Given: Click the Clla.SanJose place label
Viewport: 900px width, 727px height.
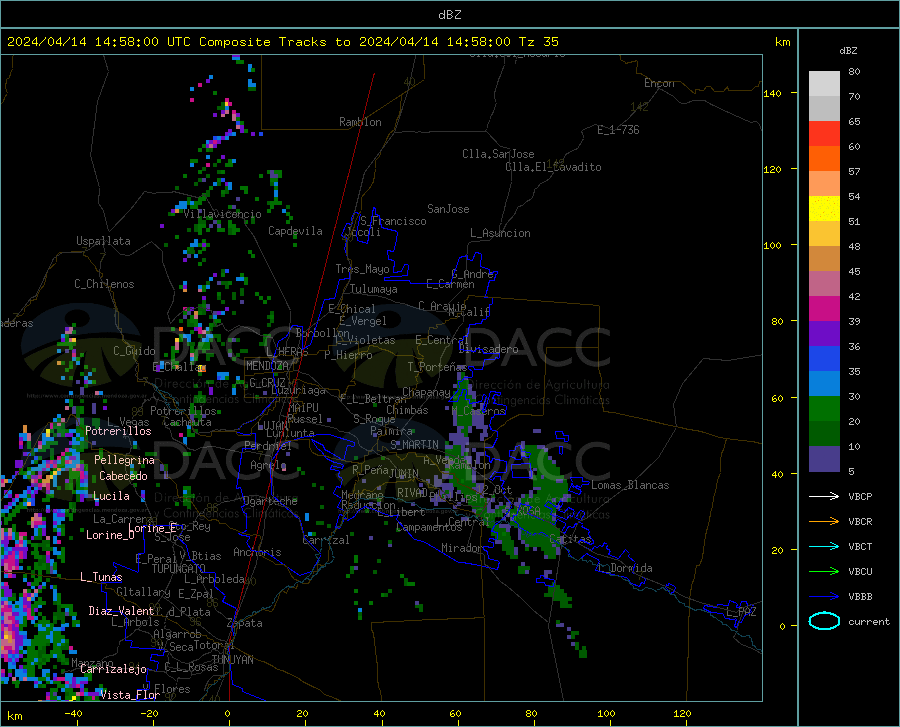Looking at the screenshot, I should [498, 154].
